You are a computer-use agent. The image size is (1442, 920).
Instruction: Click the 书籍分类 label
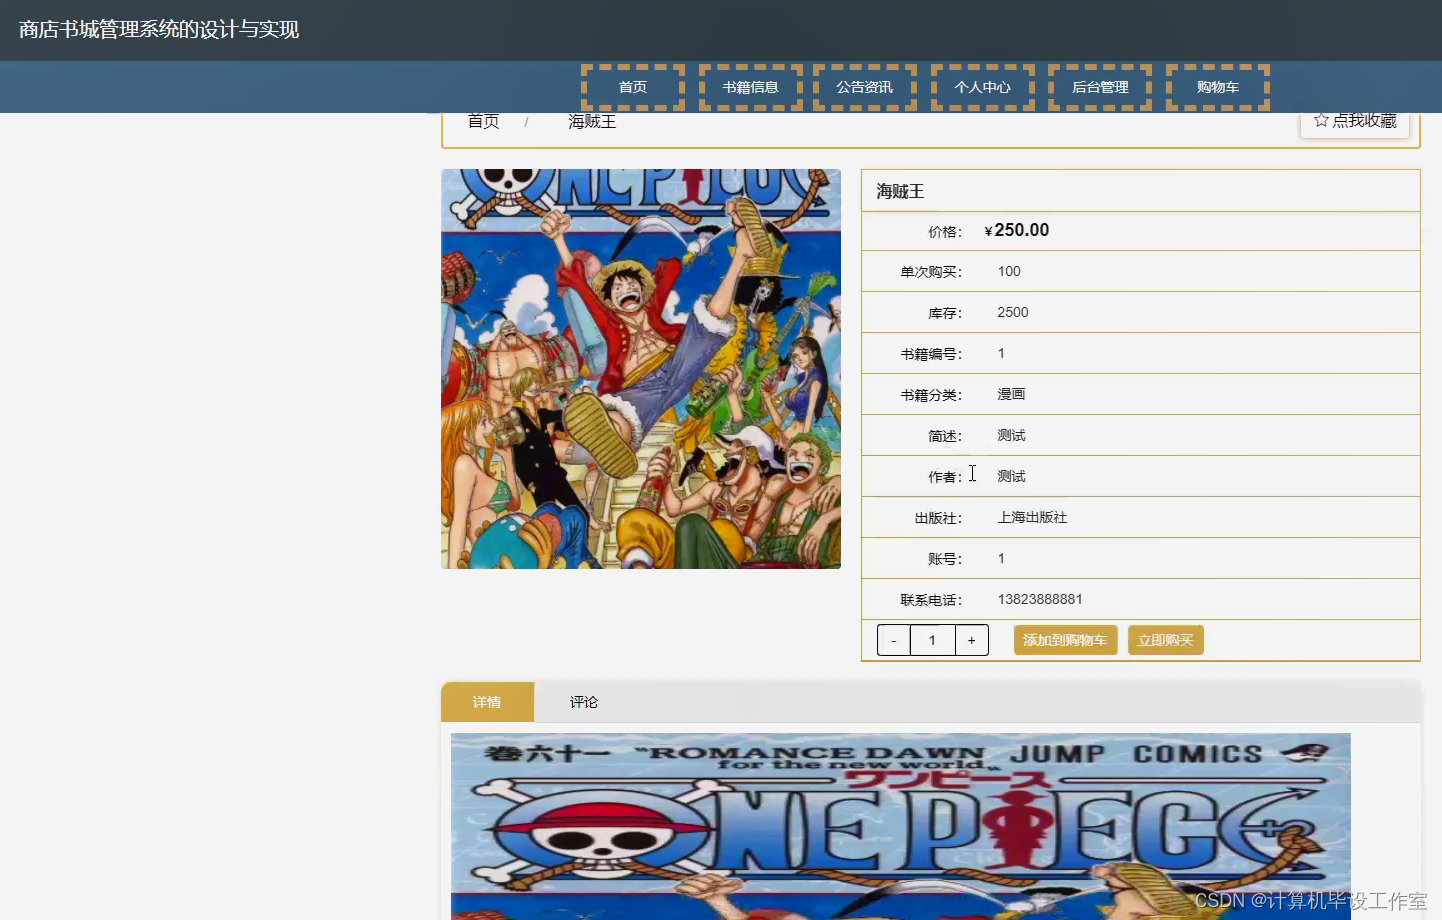[931, 395]
